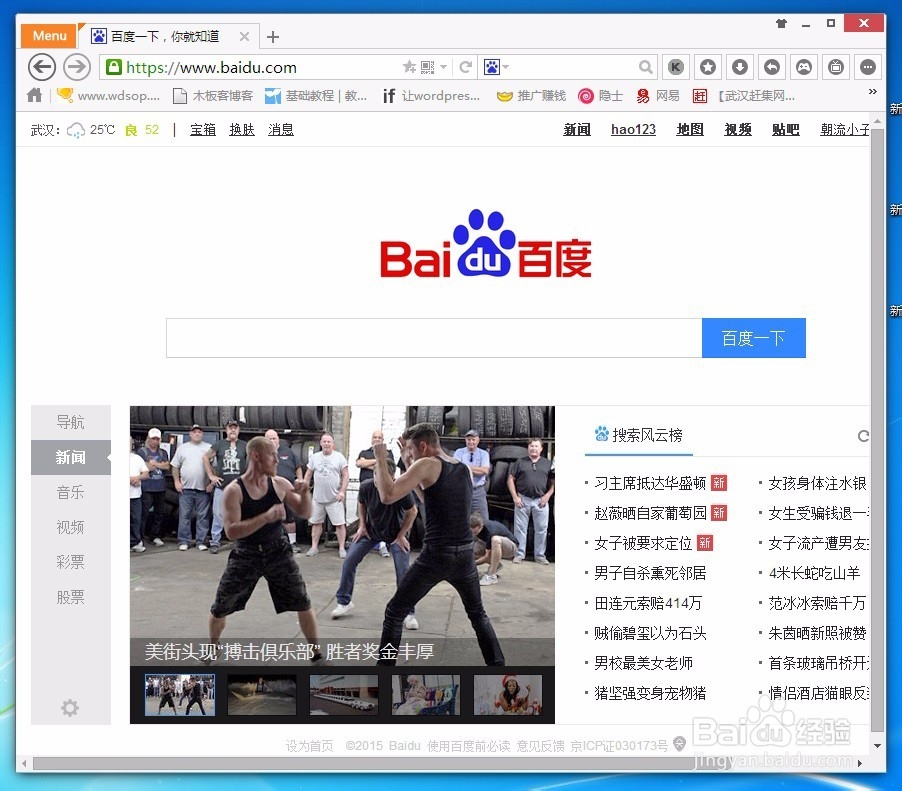The image size is (902, 791).
Task: Click the home icon in bookmarks bar
Action: 35,95
